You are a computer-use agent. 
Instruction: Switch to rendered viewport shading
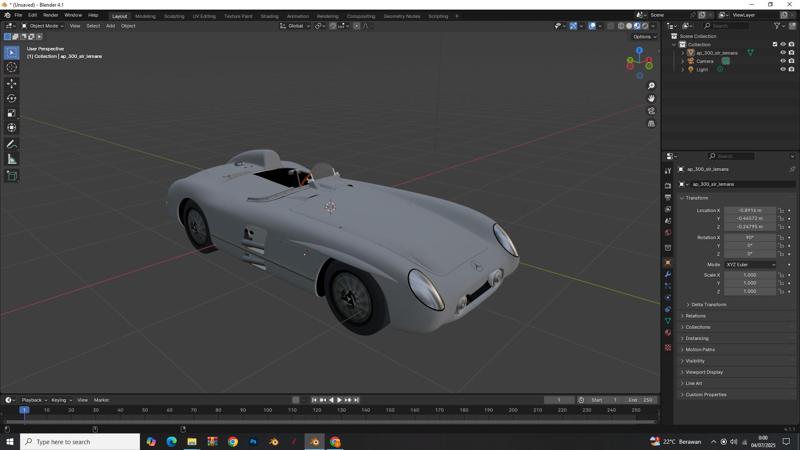pos(645,26)
